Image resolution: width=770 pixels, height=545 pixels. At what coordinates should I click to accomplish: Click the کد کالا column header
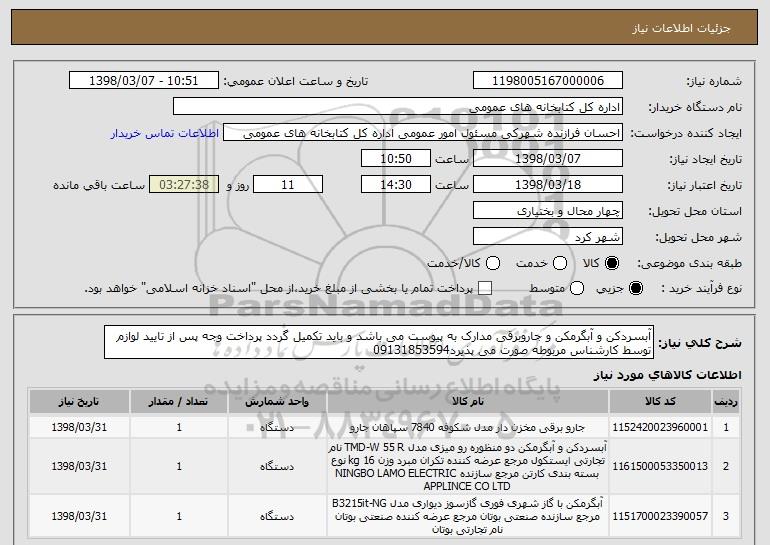pos(660,402)
